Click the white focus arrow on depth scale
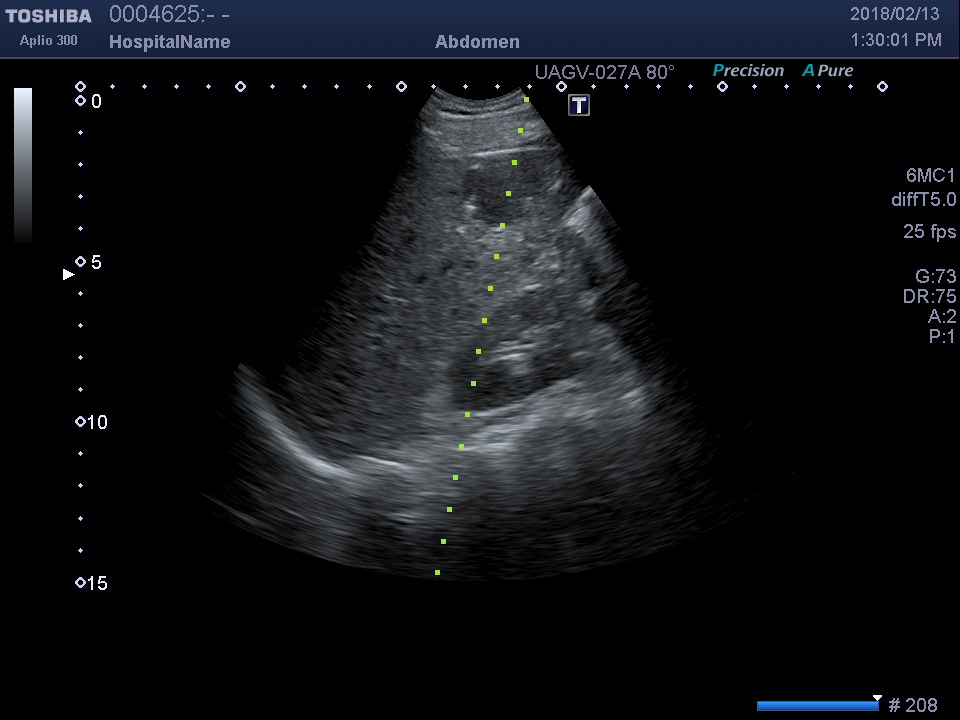Image resolution: width=960 pixels, height=720 pixels. (x=68, y=274)
